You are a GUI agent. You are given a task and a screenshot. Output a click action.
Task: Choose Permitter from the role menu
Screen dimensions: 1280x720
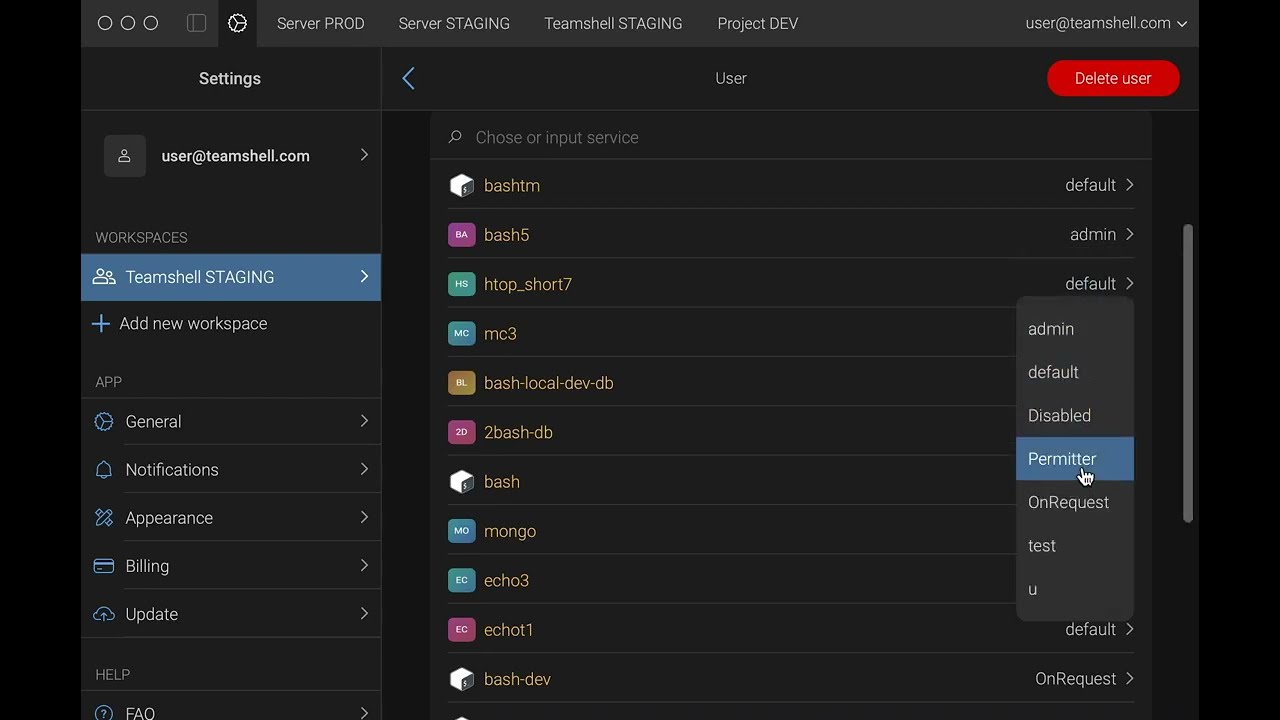pos(1062,459)
